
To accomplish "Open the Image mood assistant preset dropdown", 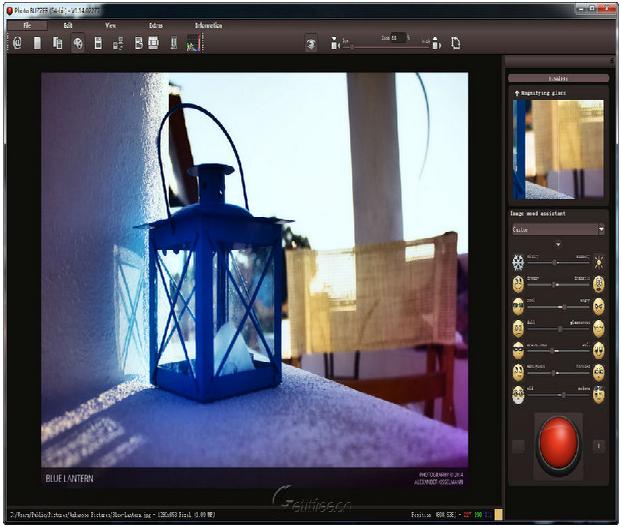I will tap(558, 230).
